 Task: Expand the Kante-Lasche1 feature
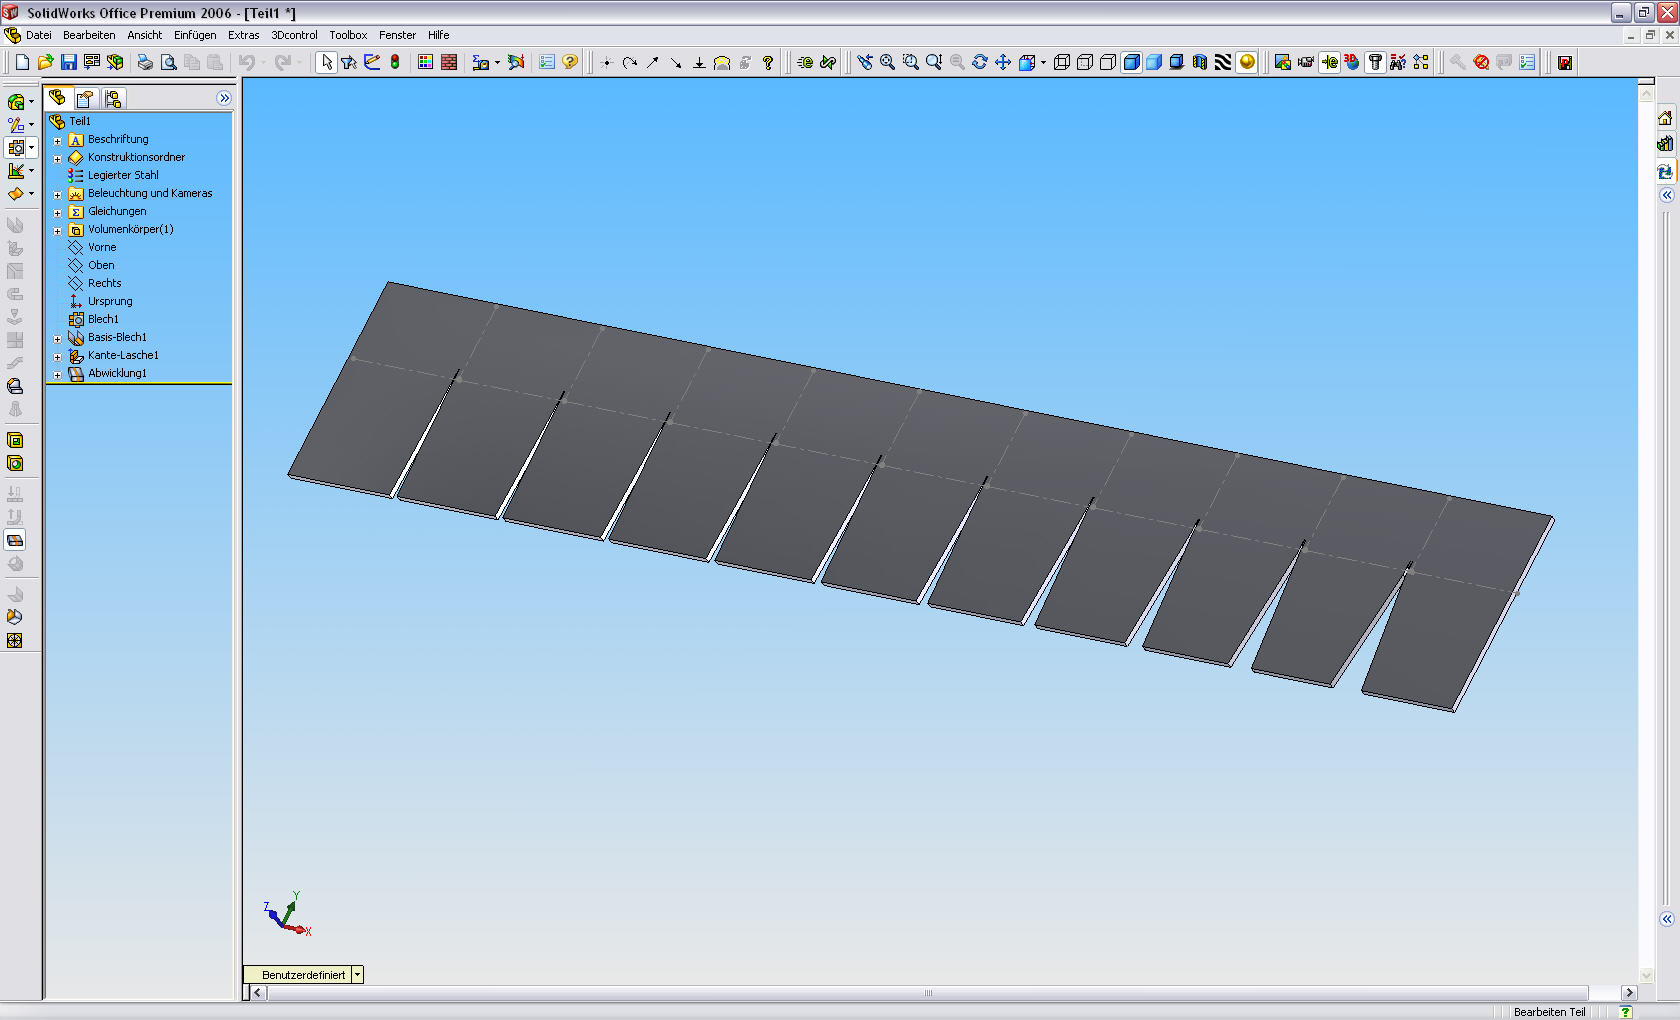(57, 356)
